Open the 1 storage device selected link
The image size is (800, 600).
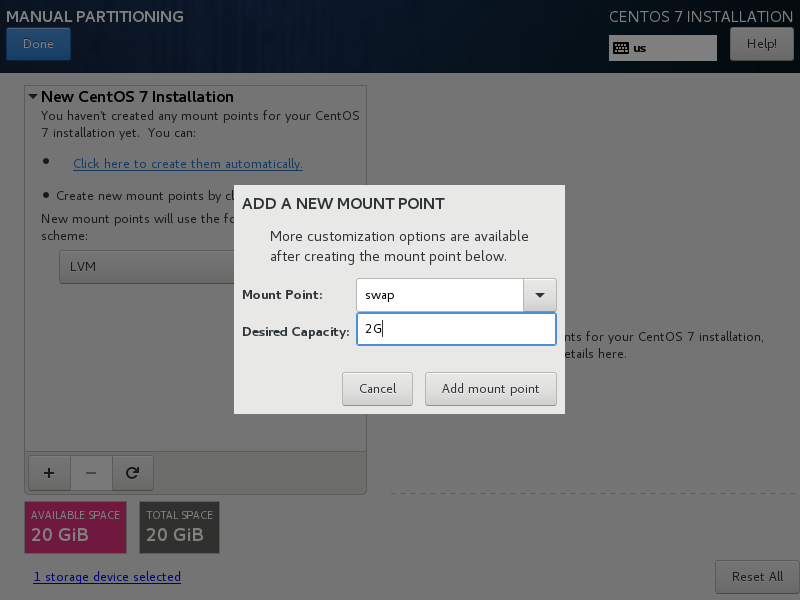(107, 577)
